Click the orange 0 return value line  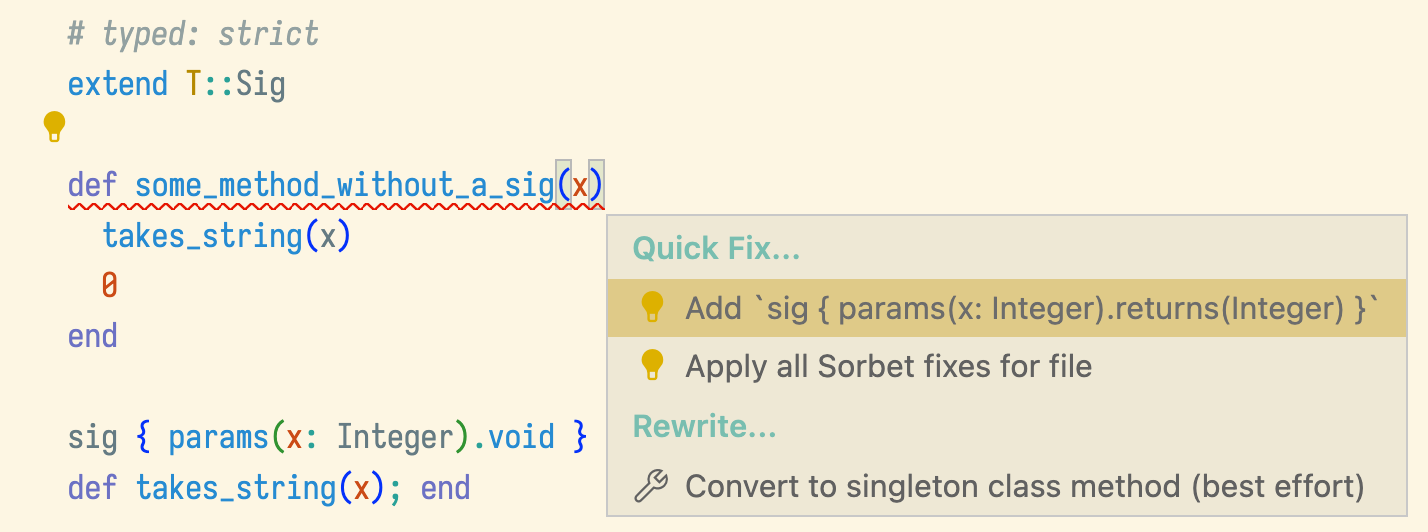(110, 286)
